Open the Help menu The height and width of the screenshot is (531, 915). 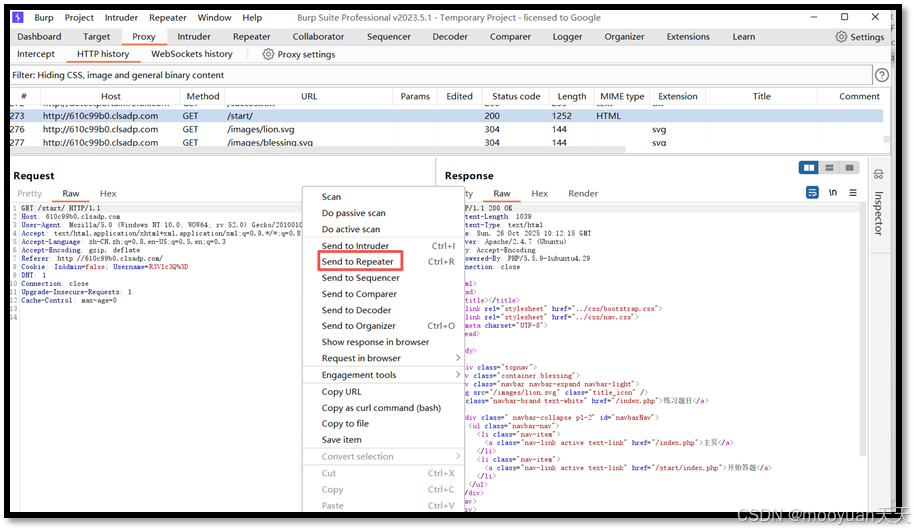[x=252, y=18]
